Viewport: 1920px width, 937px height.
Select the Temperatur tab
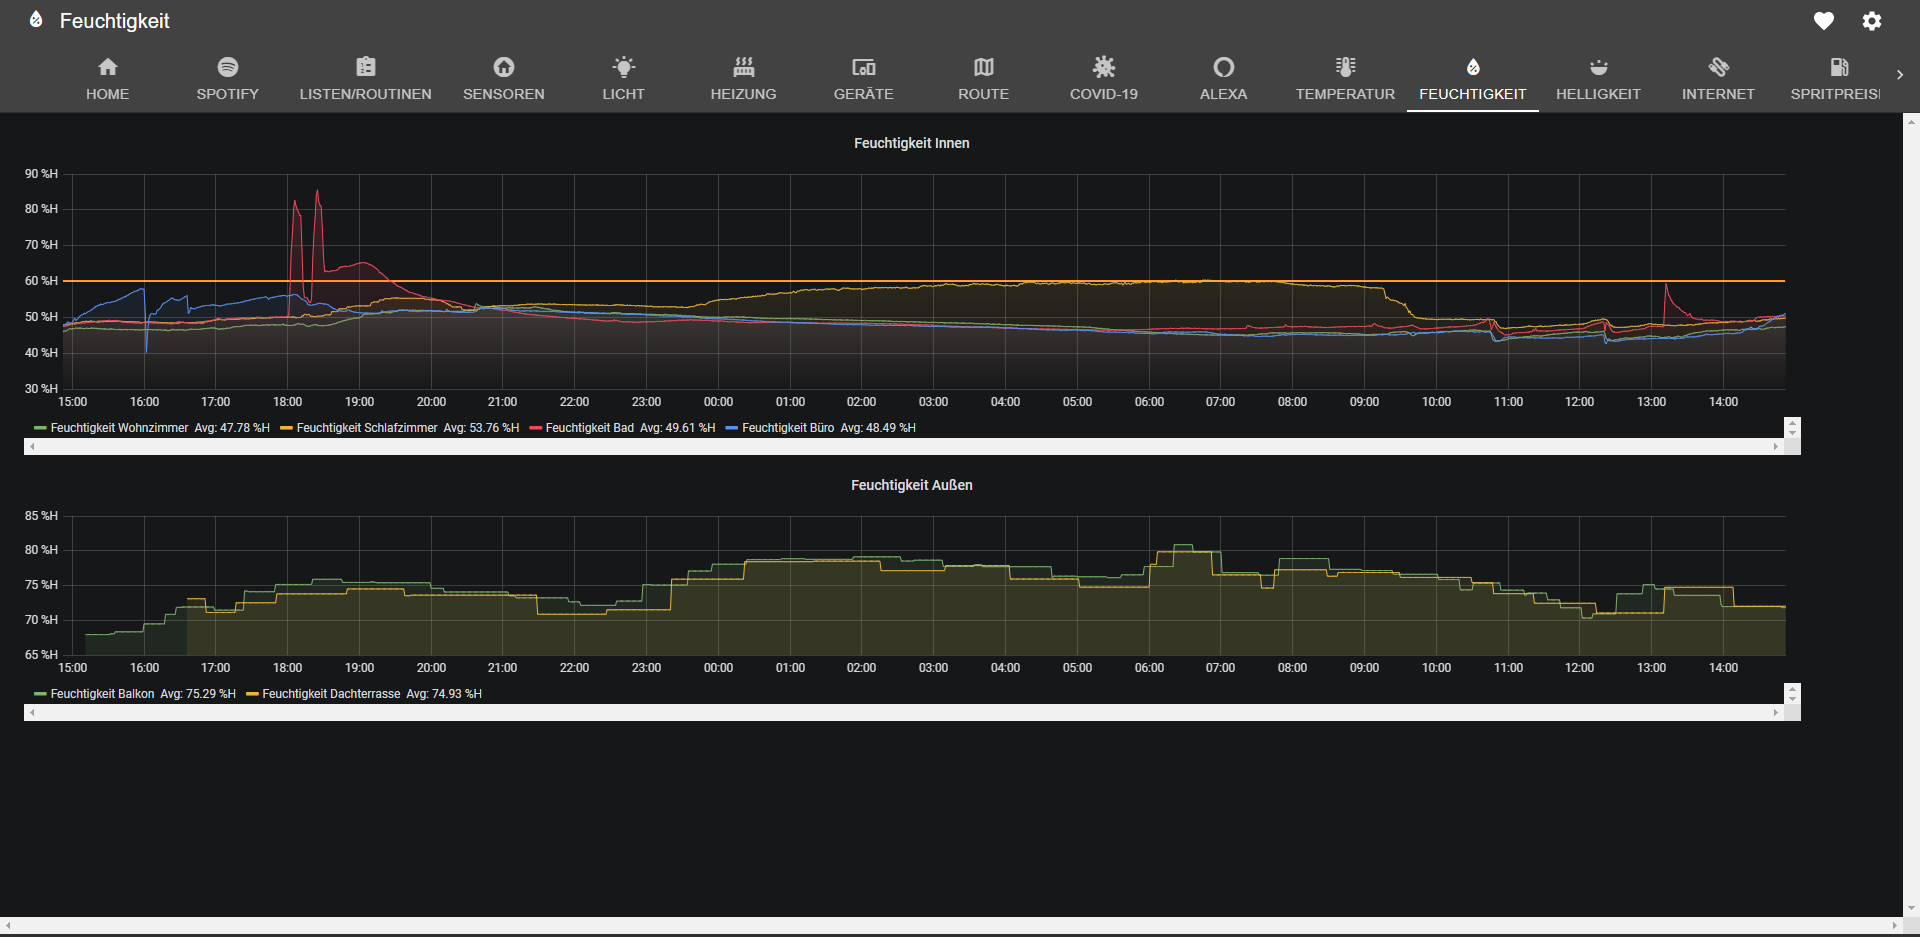tap(1345, 81)
